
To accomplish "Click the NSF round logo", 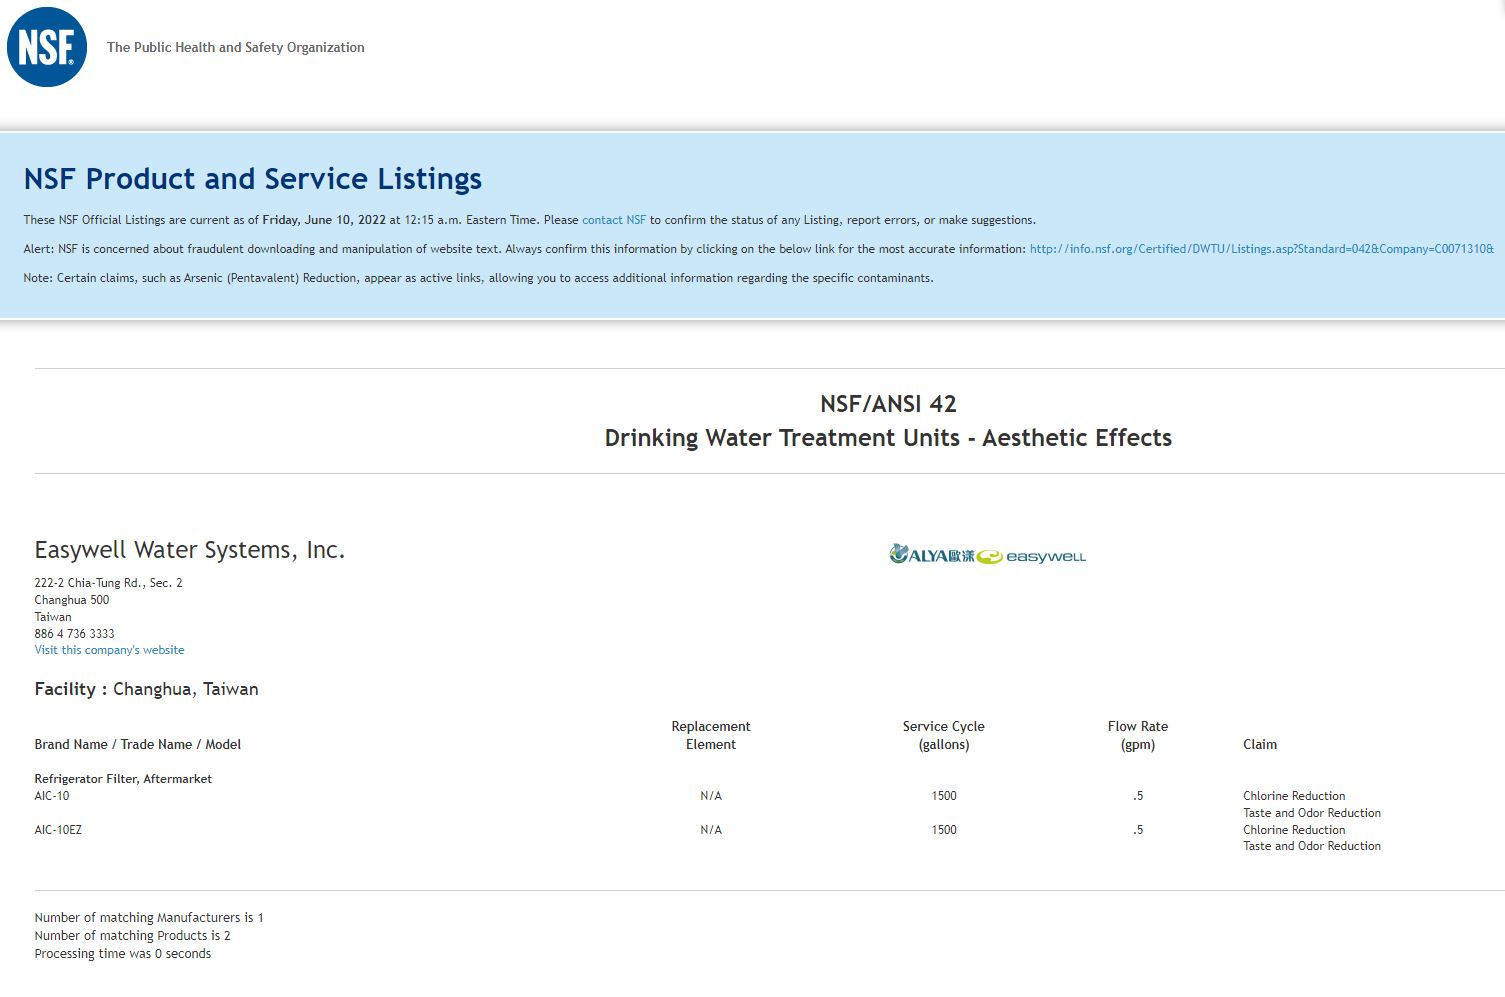I will tap(47, 47).
